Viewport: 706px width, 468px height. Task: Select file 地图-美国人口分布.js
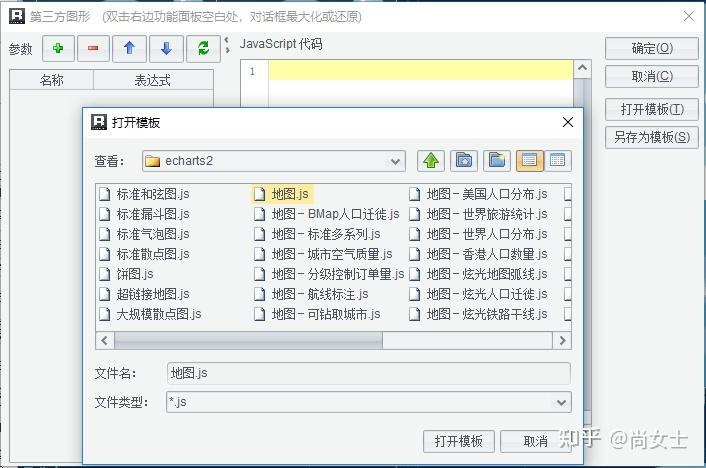tap(479, 194)
